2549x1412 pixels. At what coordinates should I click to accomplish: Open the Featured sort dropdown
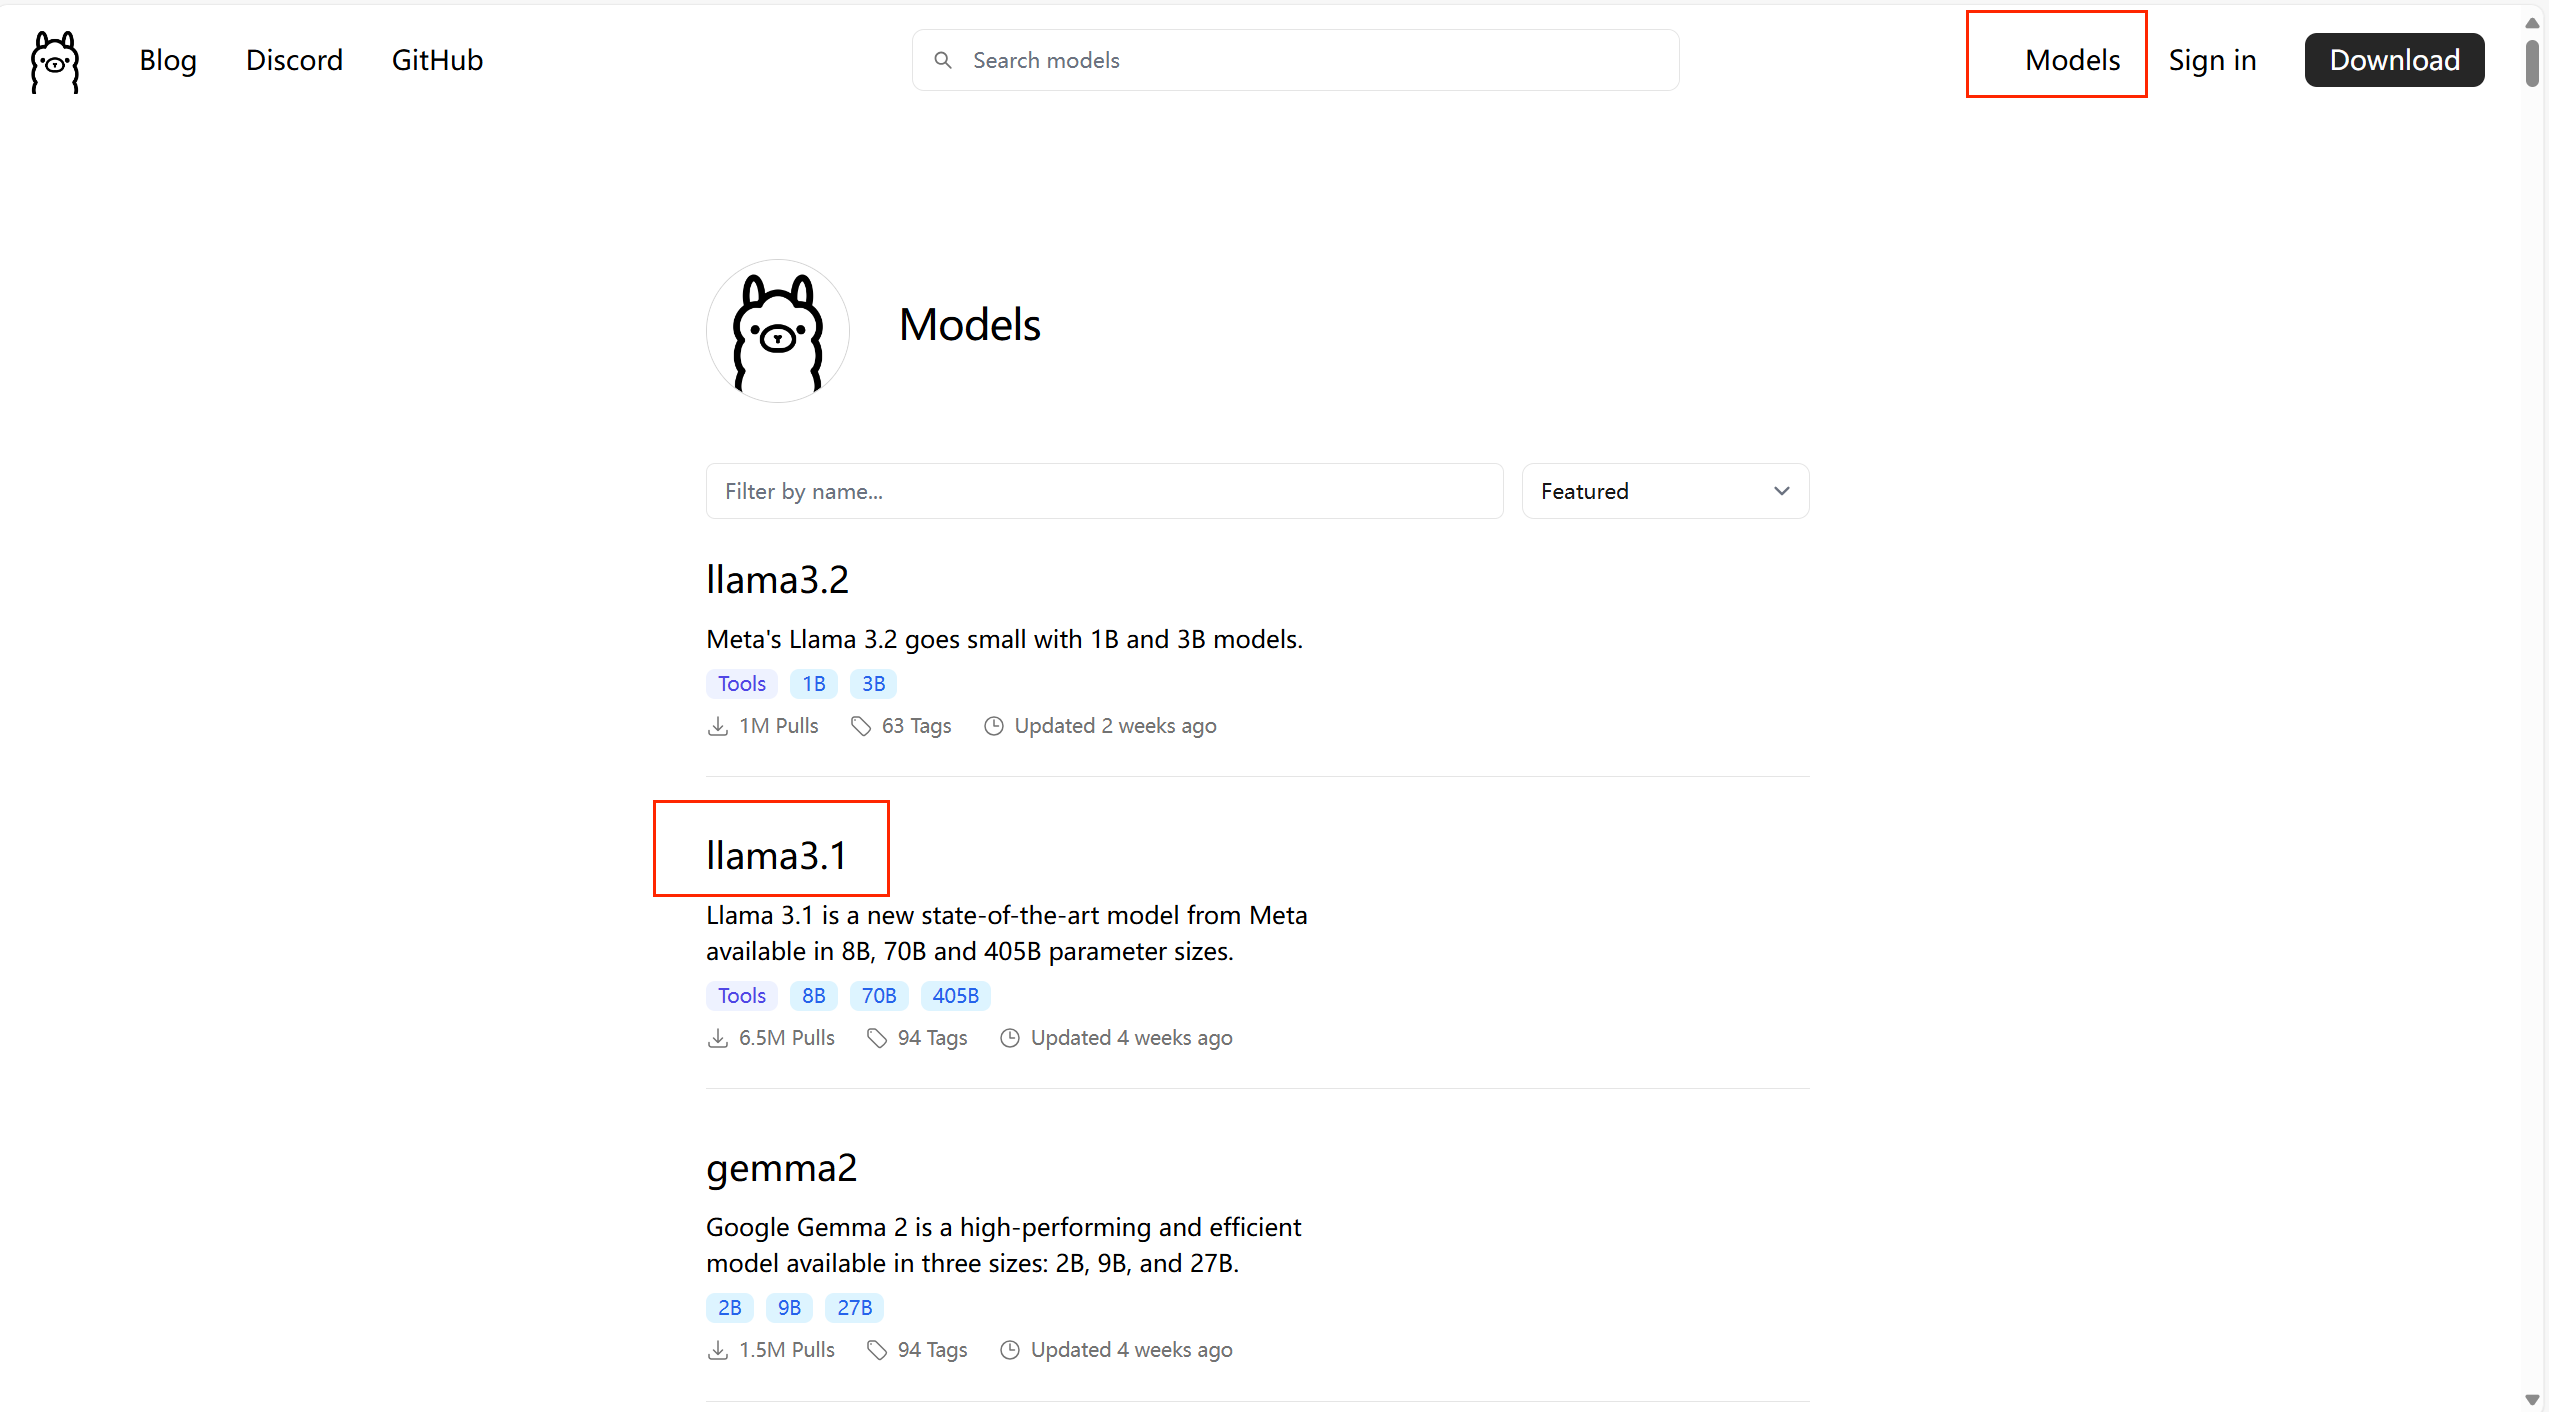tap(1664, 491)
